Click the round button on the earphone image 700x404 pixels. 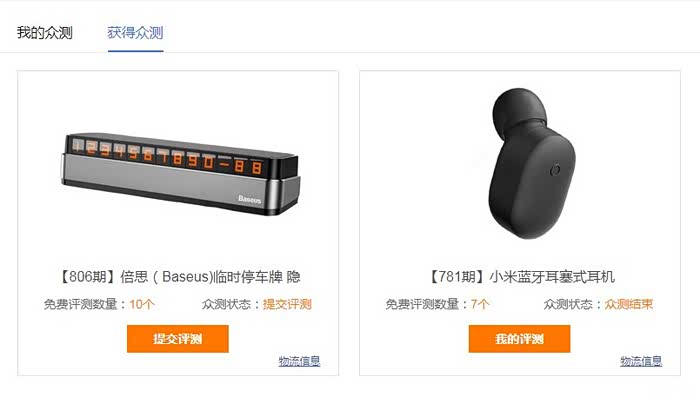[x=555, y=170]
